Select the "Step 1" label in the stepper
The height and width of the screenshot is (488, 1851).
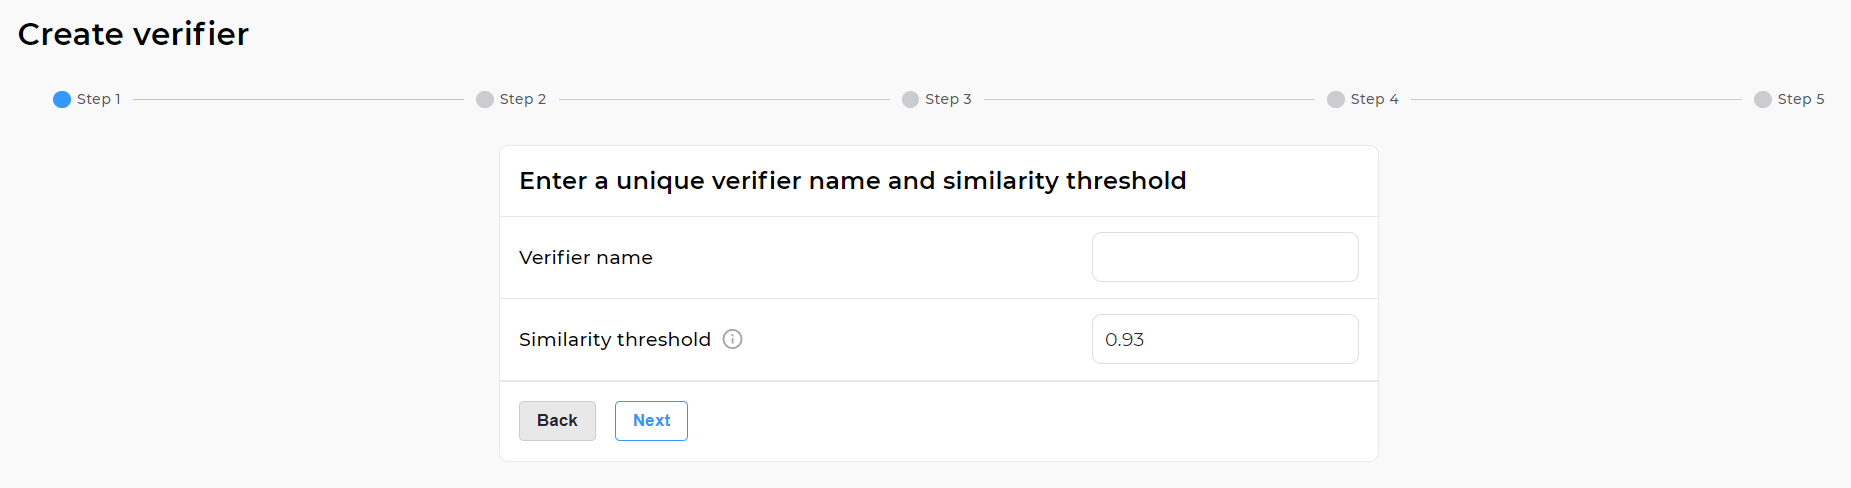pyautogui.click(x=99, y=99)
